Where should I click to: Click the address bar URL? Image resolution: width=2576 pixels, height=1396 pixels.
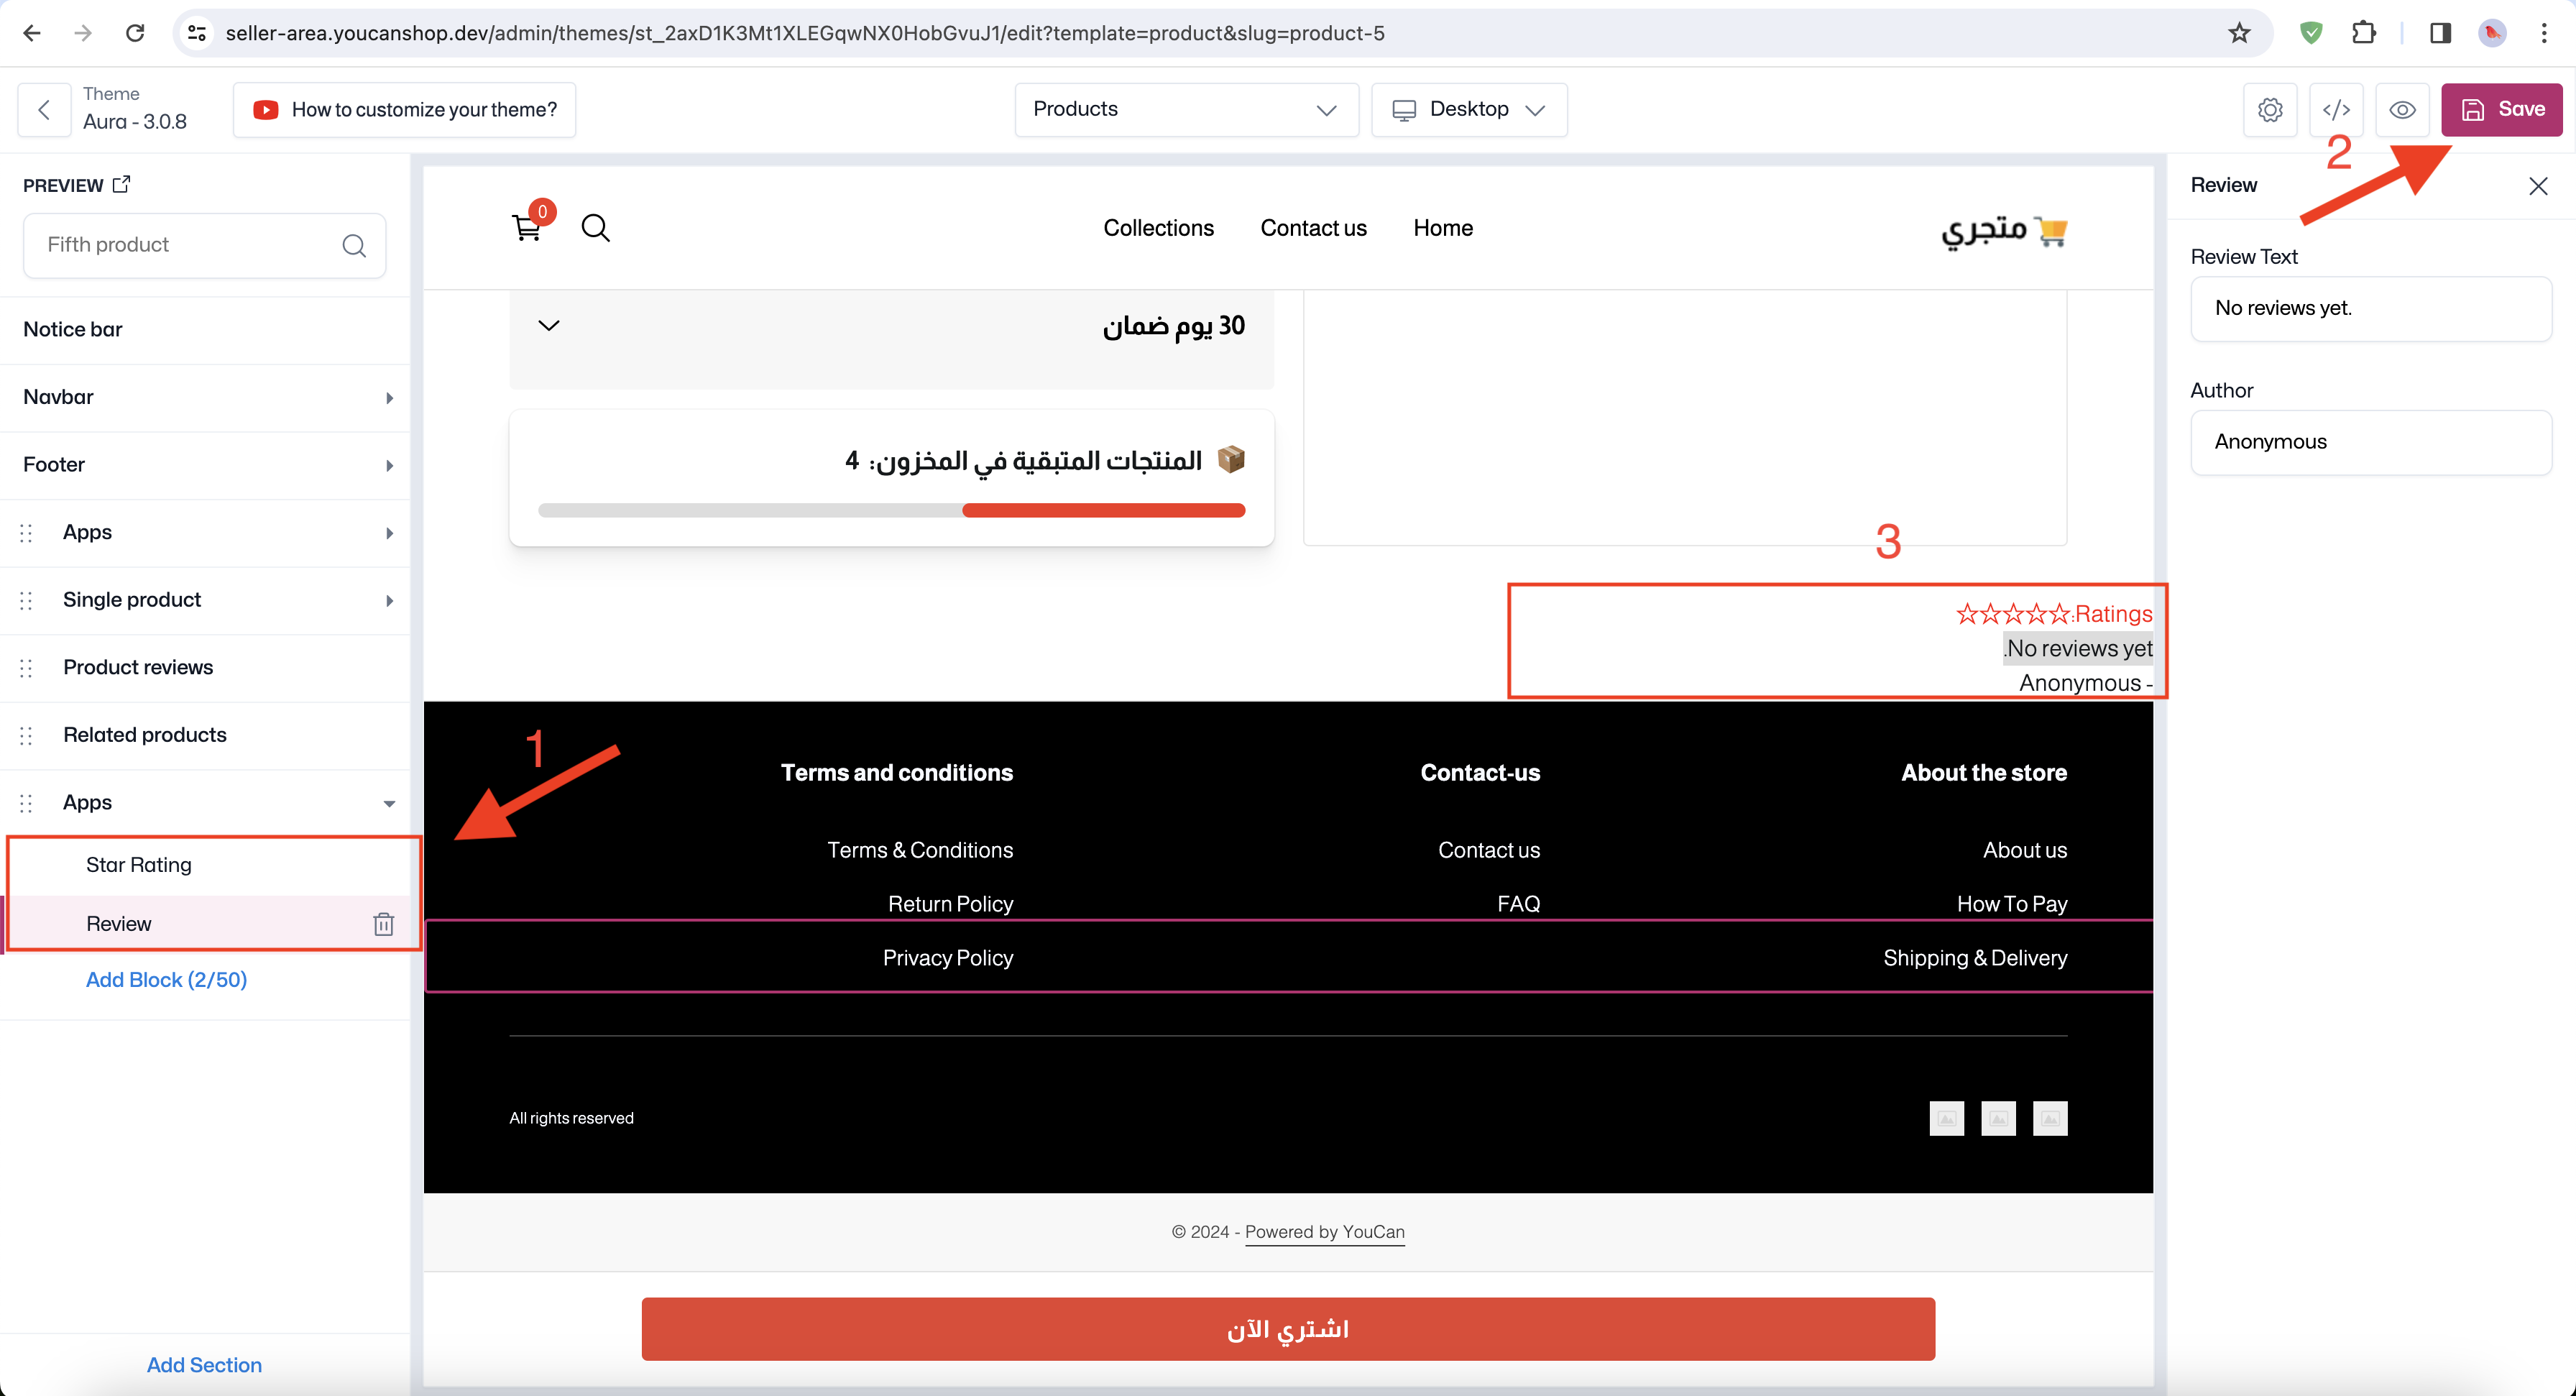point(805,33)
